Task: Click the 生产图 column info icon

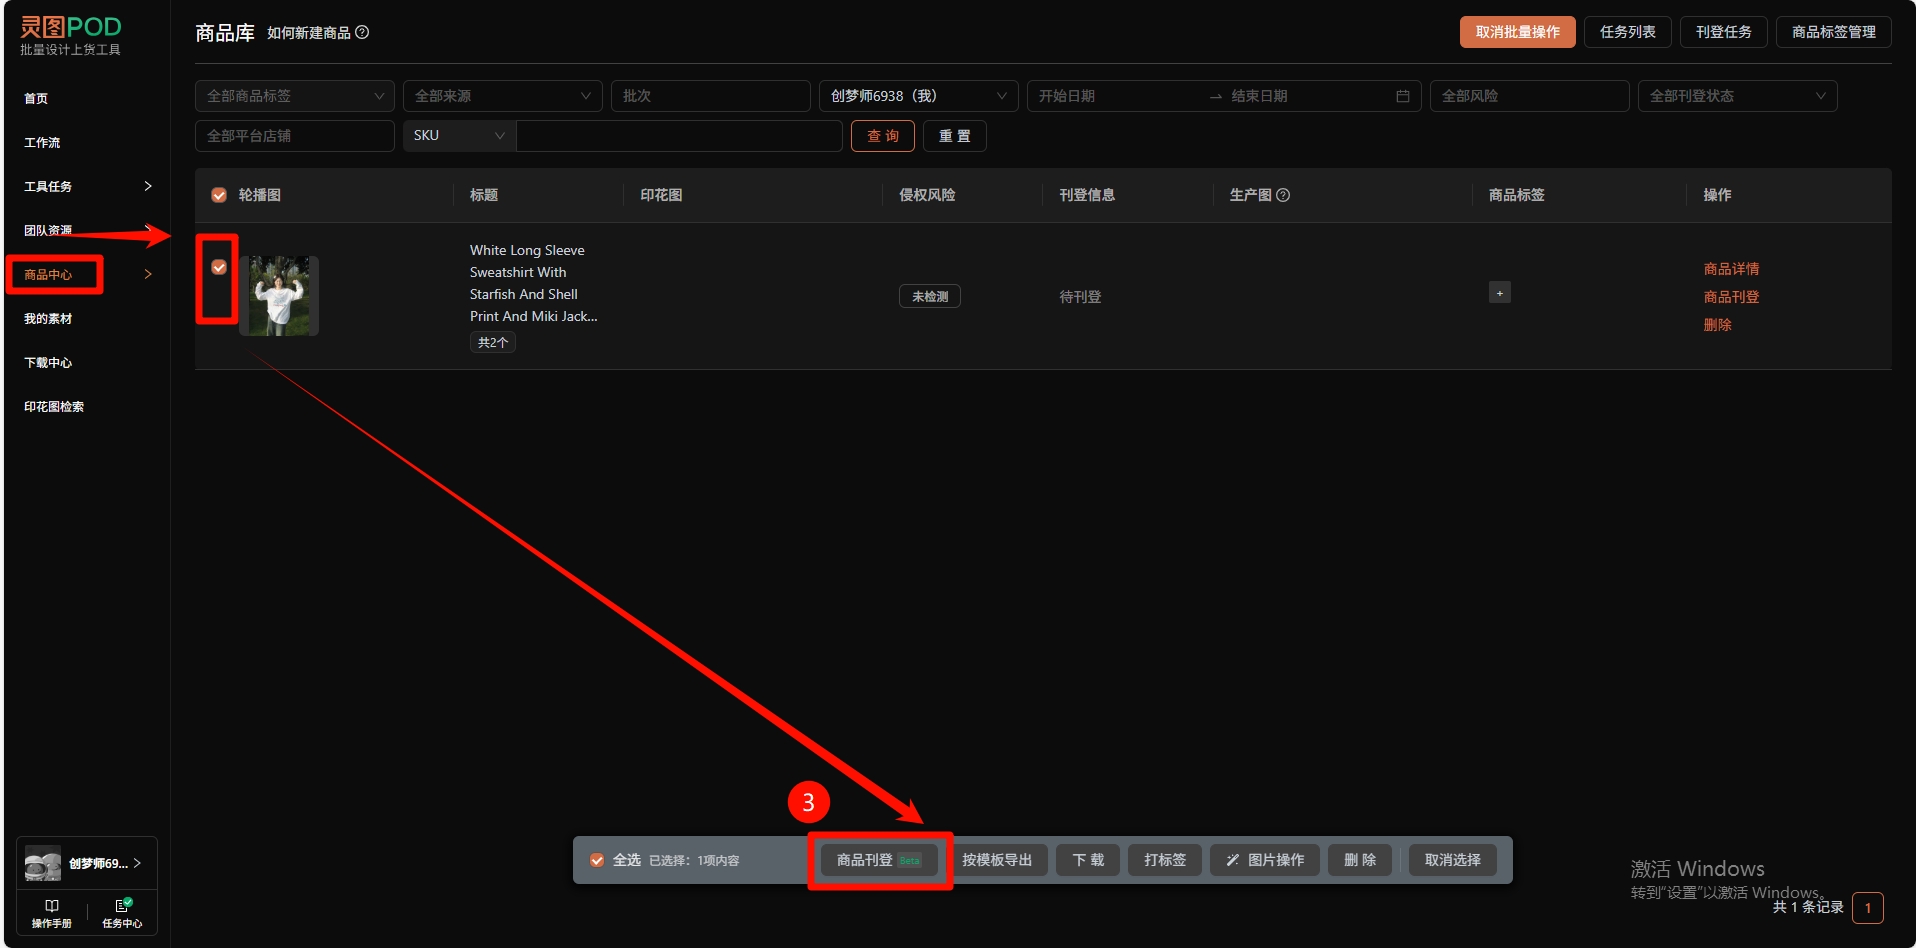Action: [x=1283, y=195]
